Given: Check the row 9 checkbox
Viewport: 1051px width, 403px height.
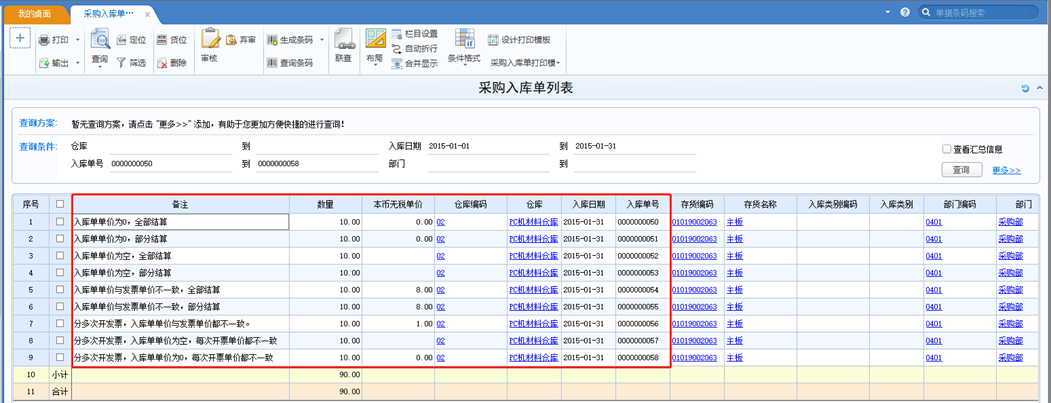Looking at the screenshot, I should (x=61, y=357).
